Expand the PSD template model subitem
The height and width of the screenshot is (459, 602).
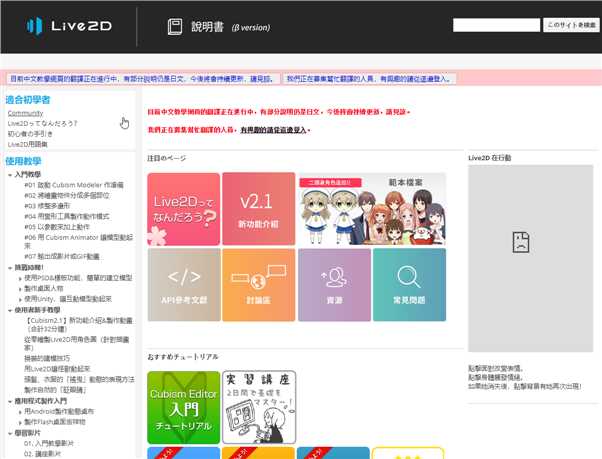click(20, 279)
